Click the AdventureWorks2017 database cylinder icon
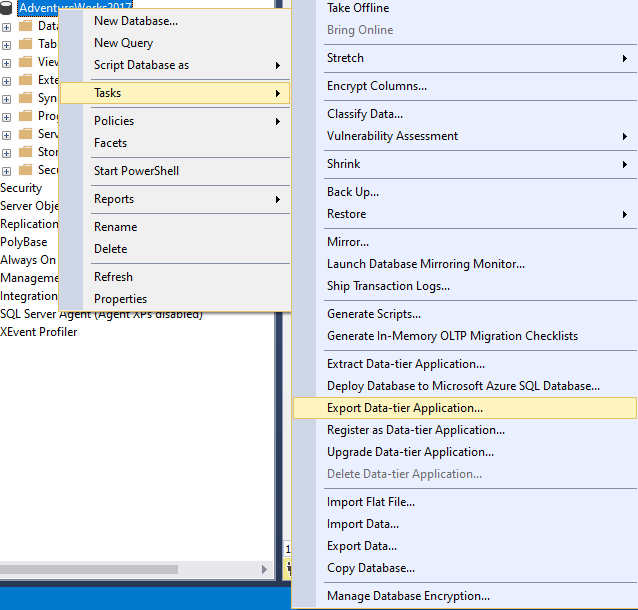This screenshot has width=638, height=610. (x=7, y=8)
